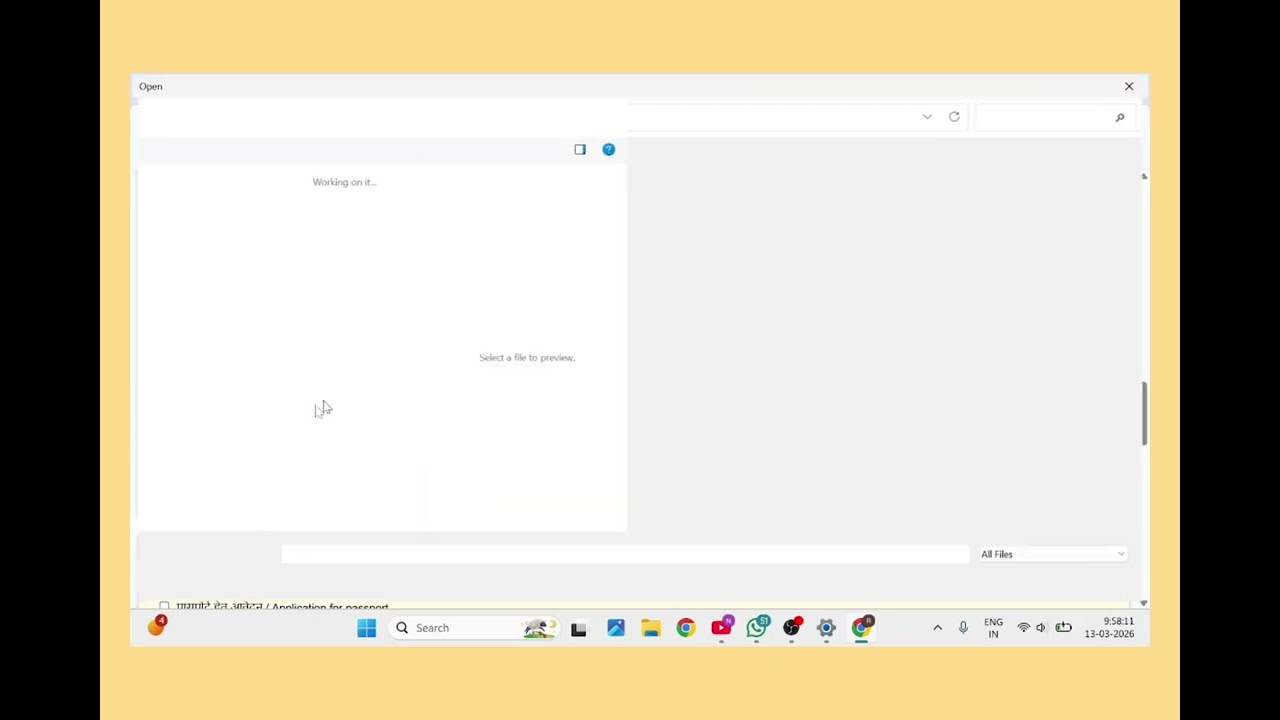This screenshot has width=1280, height=720.
Task: Click the file name input field
Action: 625,554
